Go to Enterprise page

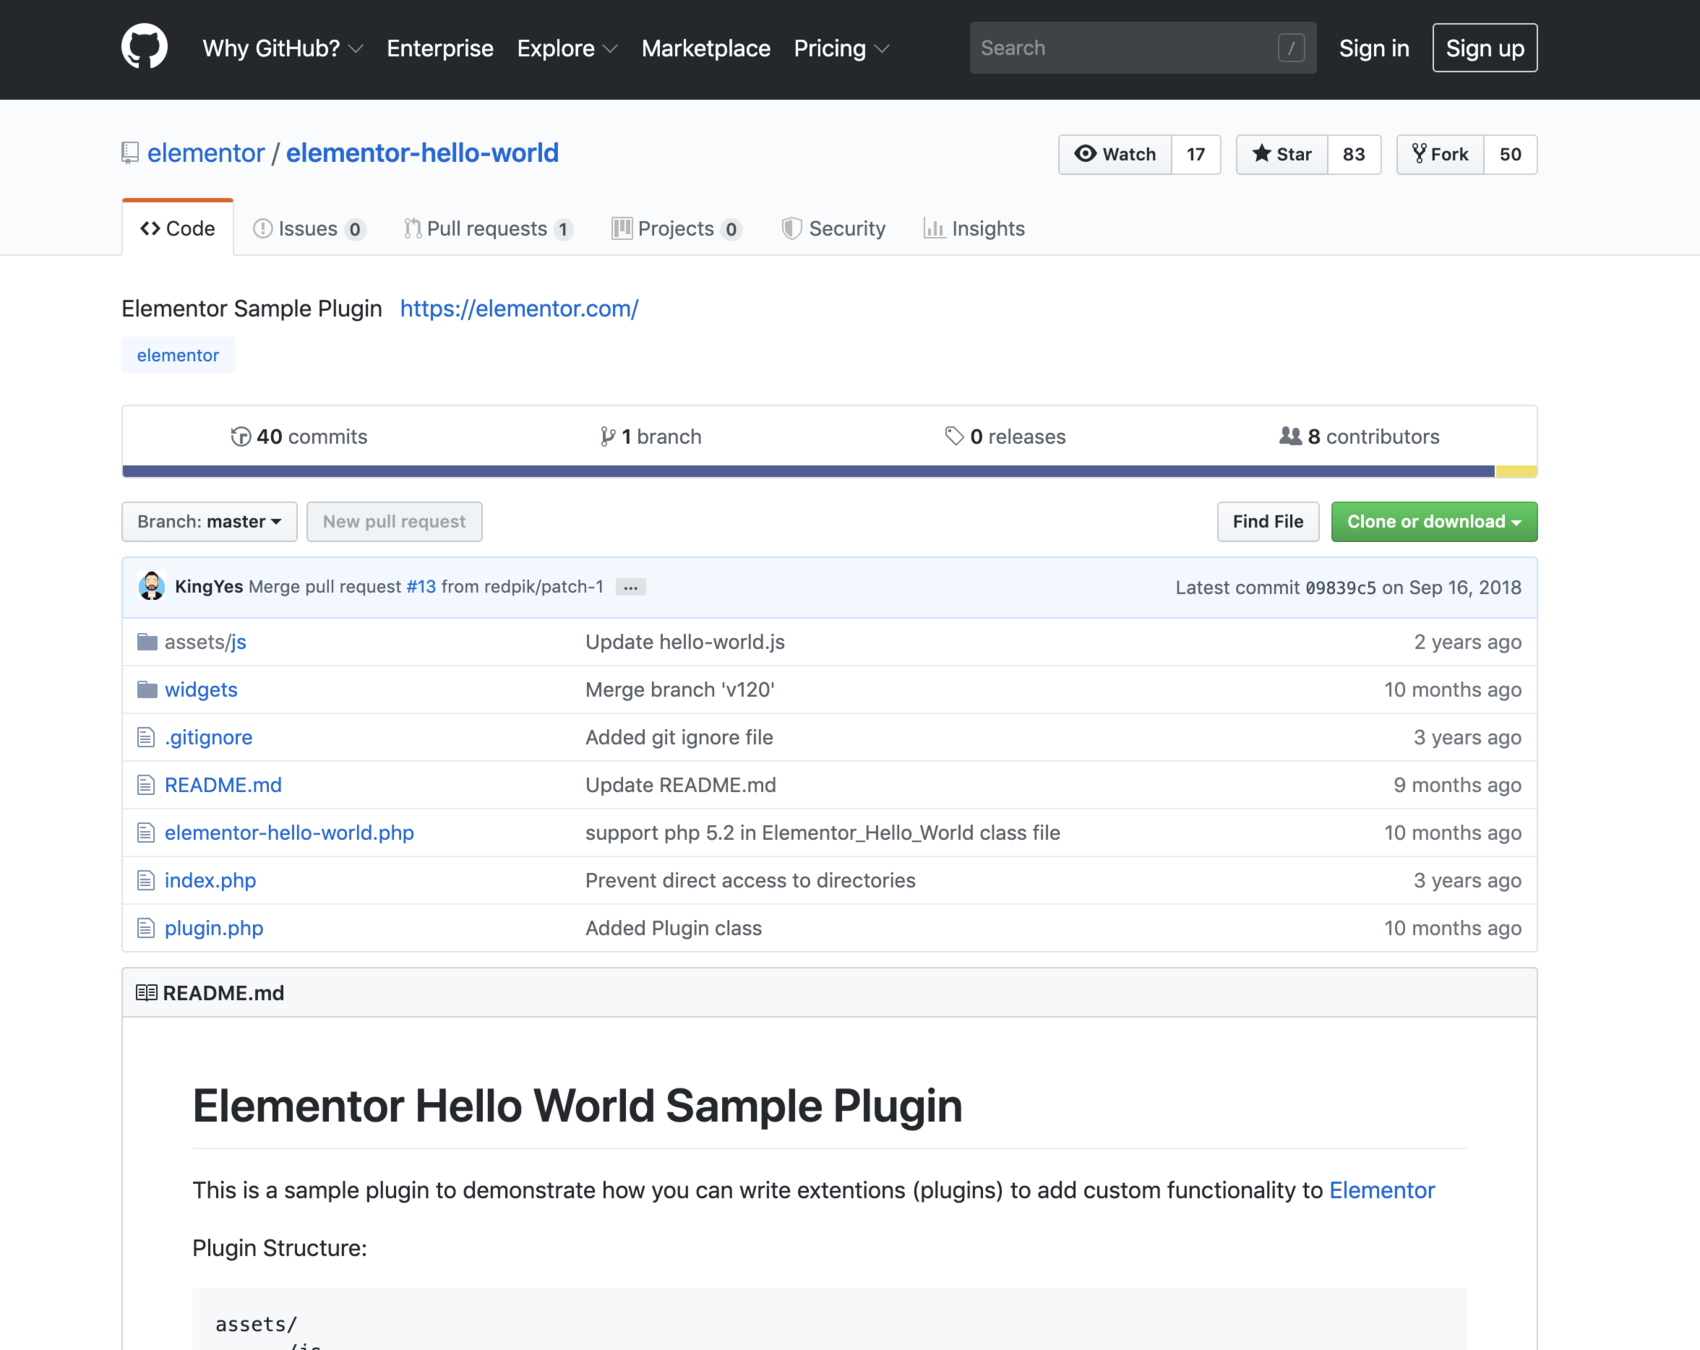(440, 48)
